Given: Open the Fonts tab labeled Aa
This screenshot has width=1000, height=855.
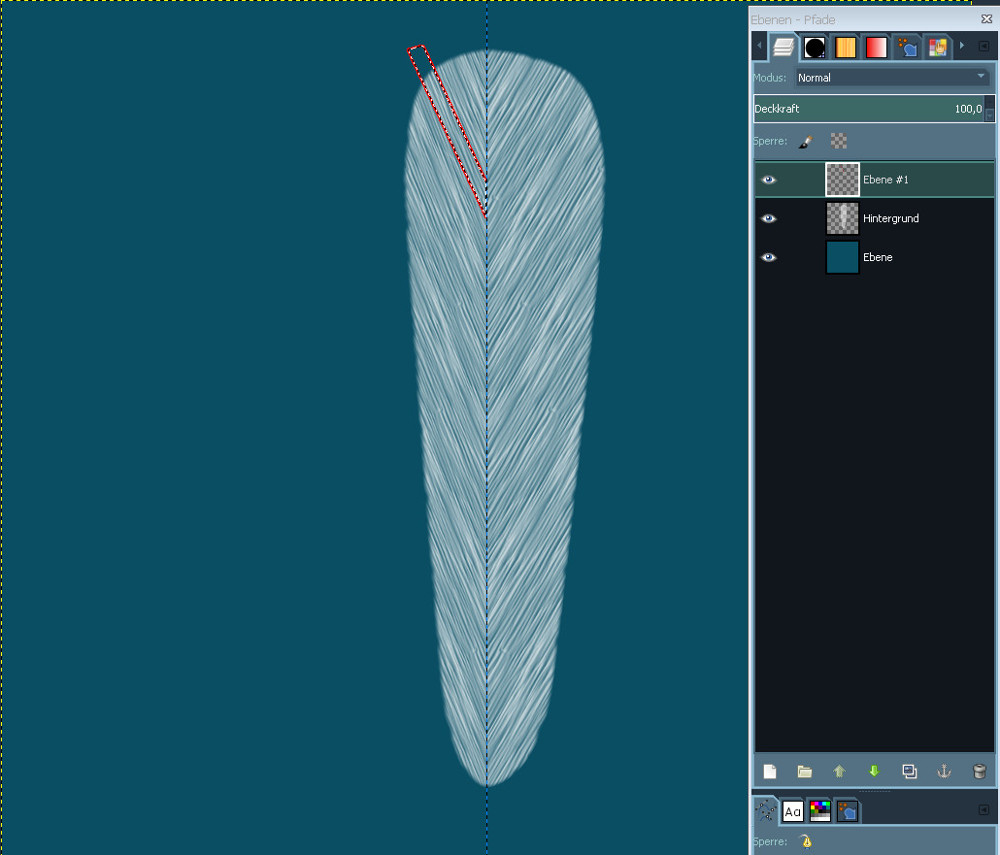Looking at the screenshot, I should click(793, 811).
